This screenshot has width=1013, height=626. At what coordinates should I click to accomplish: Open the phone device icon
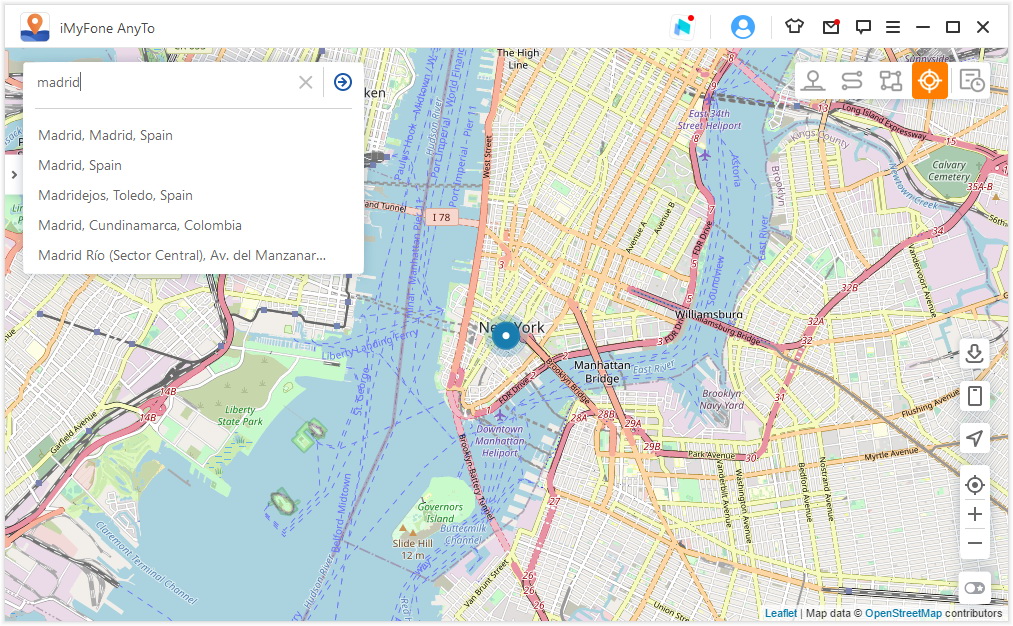click(974, 396)
